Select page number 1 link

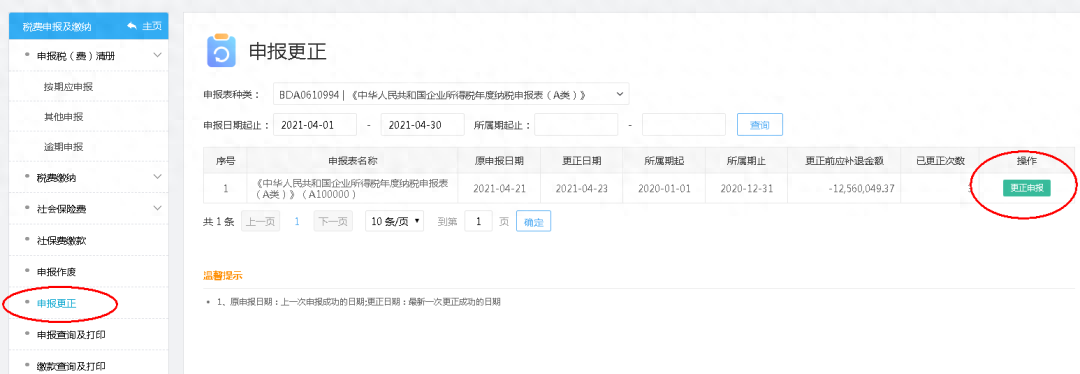coord(298,222)
